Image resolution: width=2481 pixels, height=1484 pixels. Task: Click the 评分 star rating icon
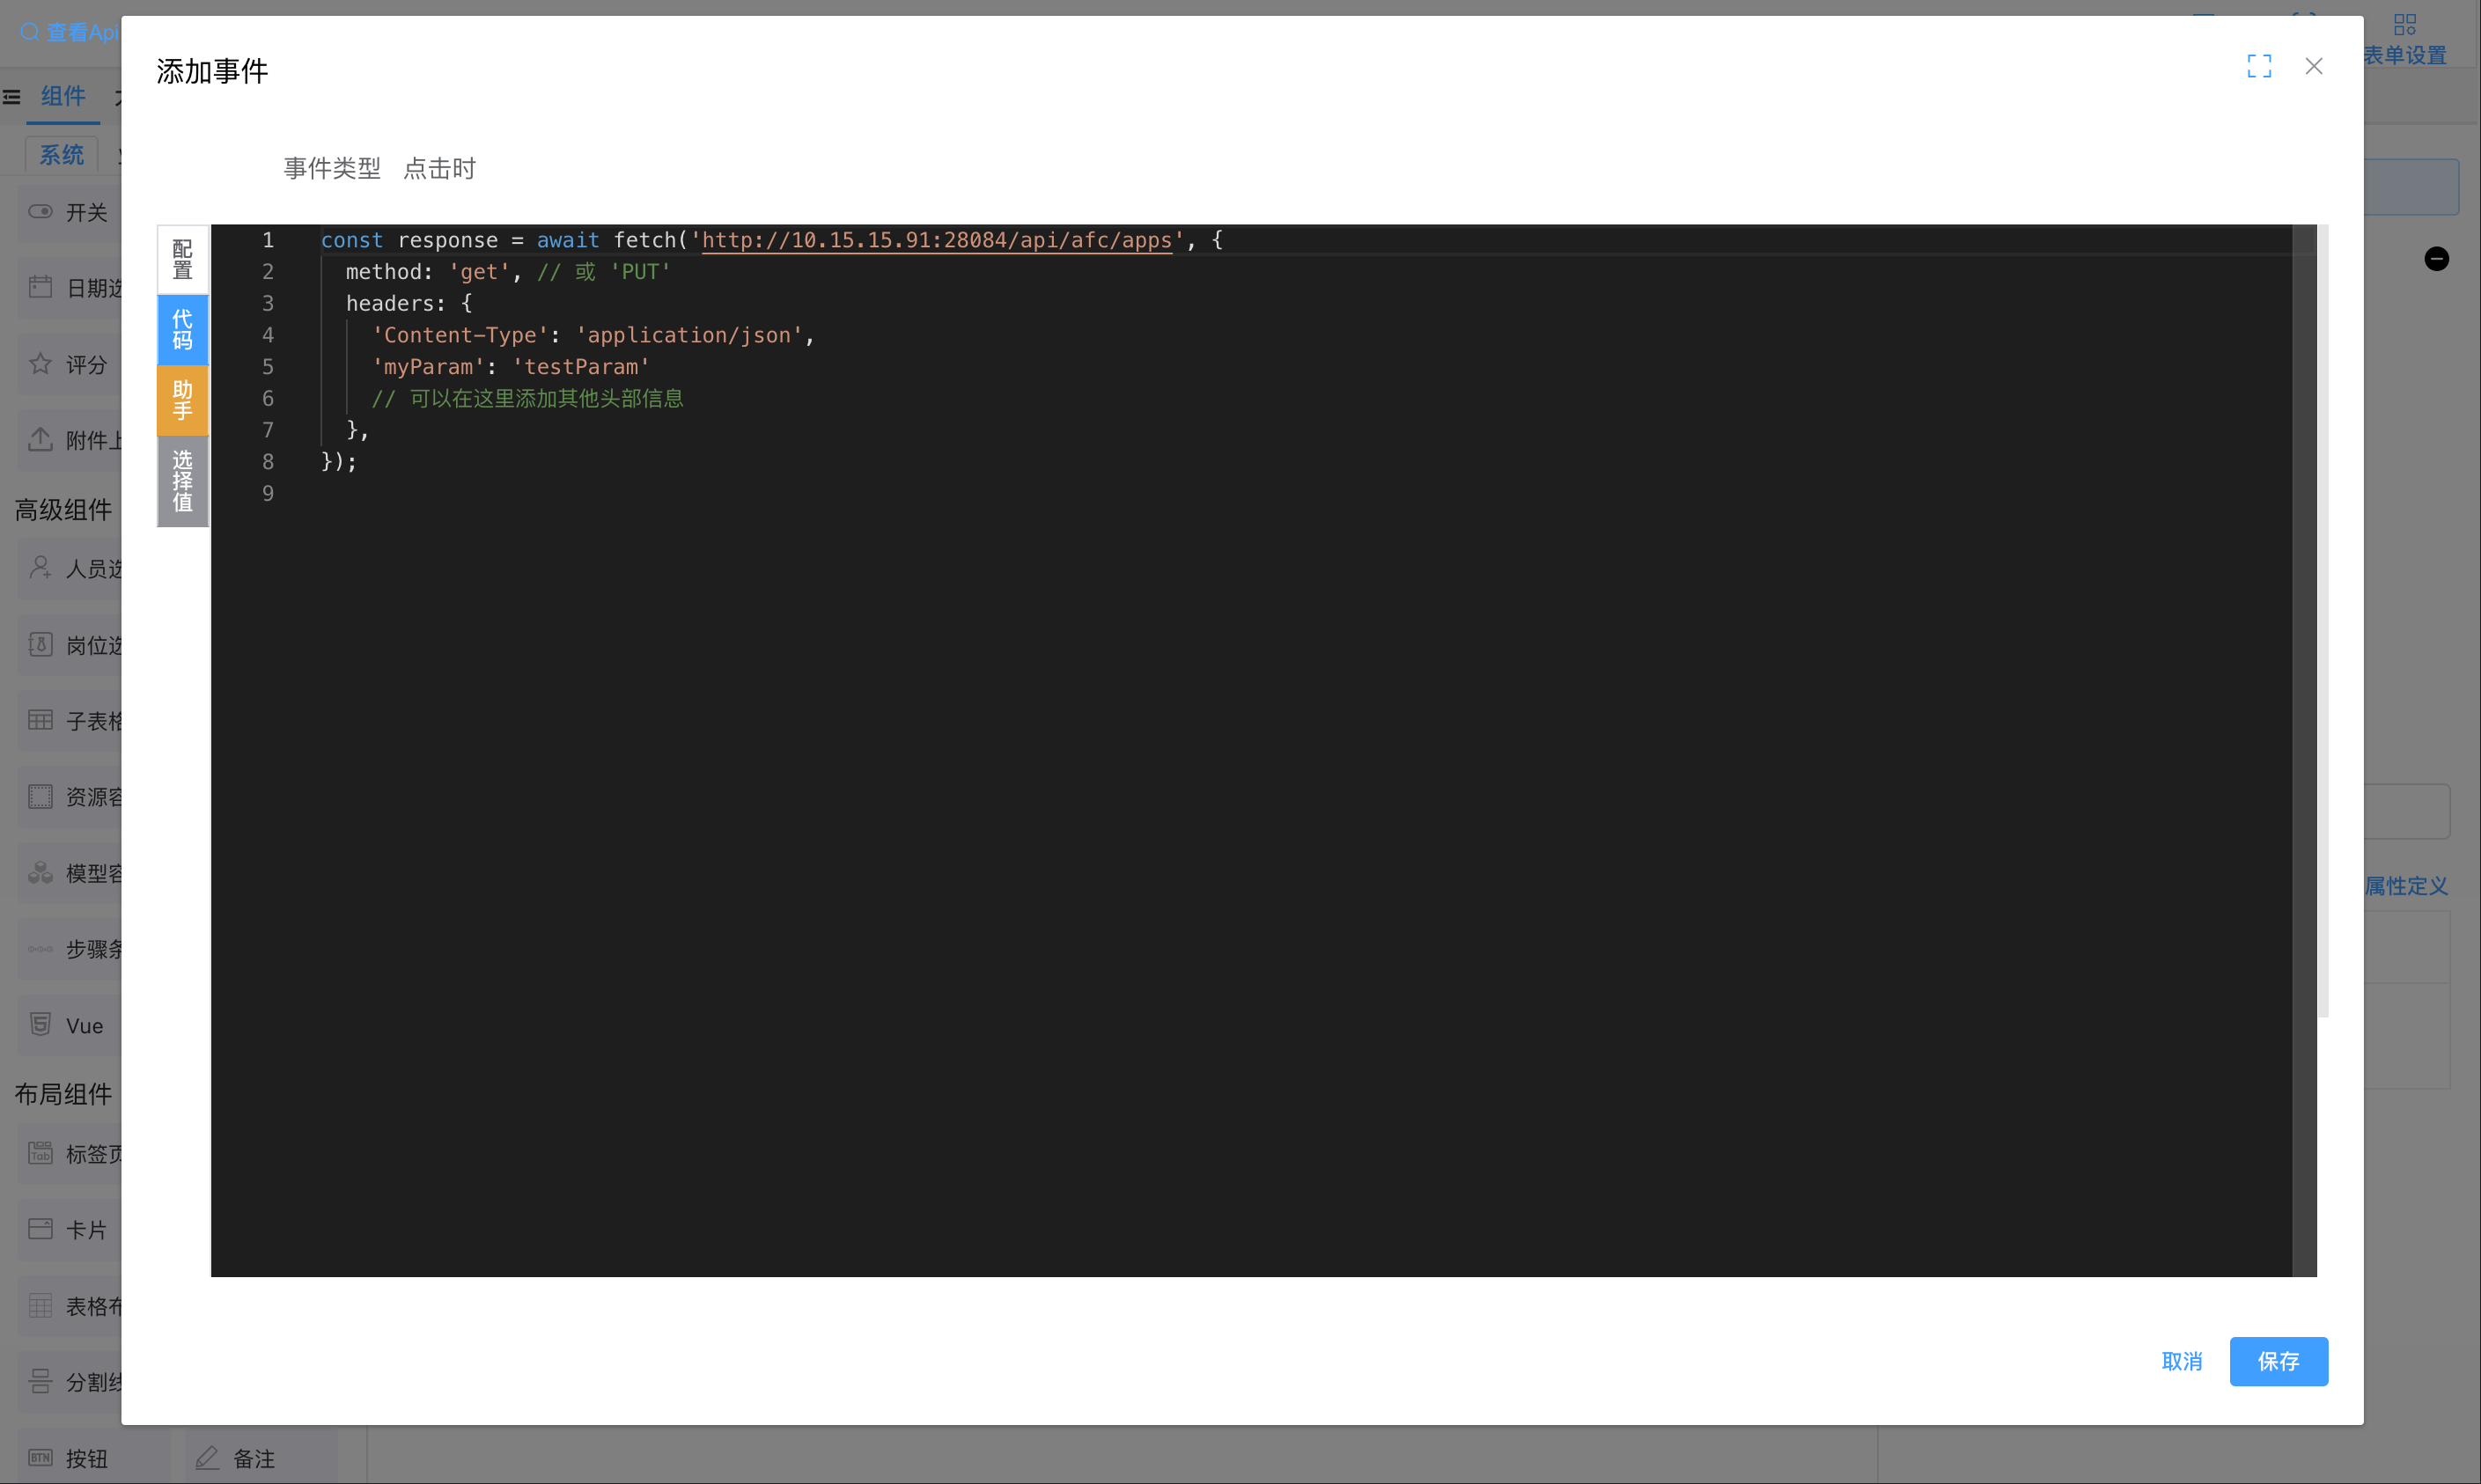pos(40,363)
